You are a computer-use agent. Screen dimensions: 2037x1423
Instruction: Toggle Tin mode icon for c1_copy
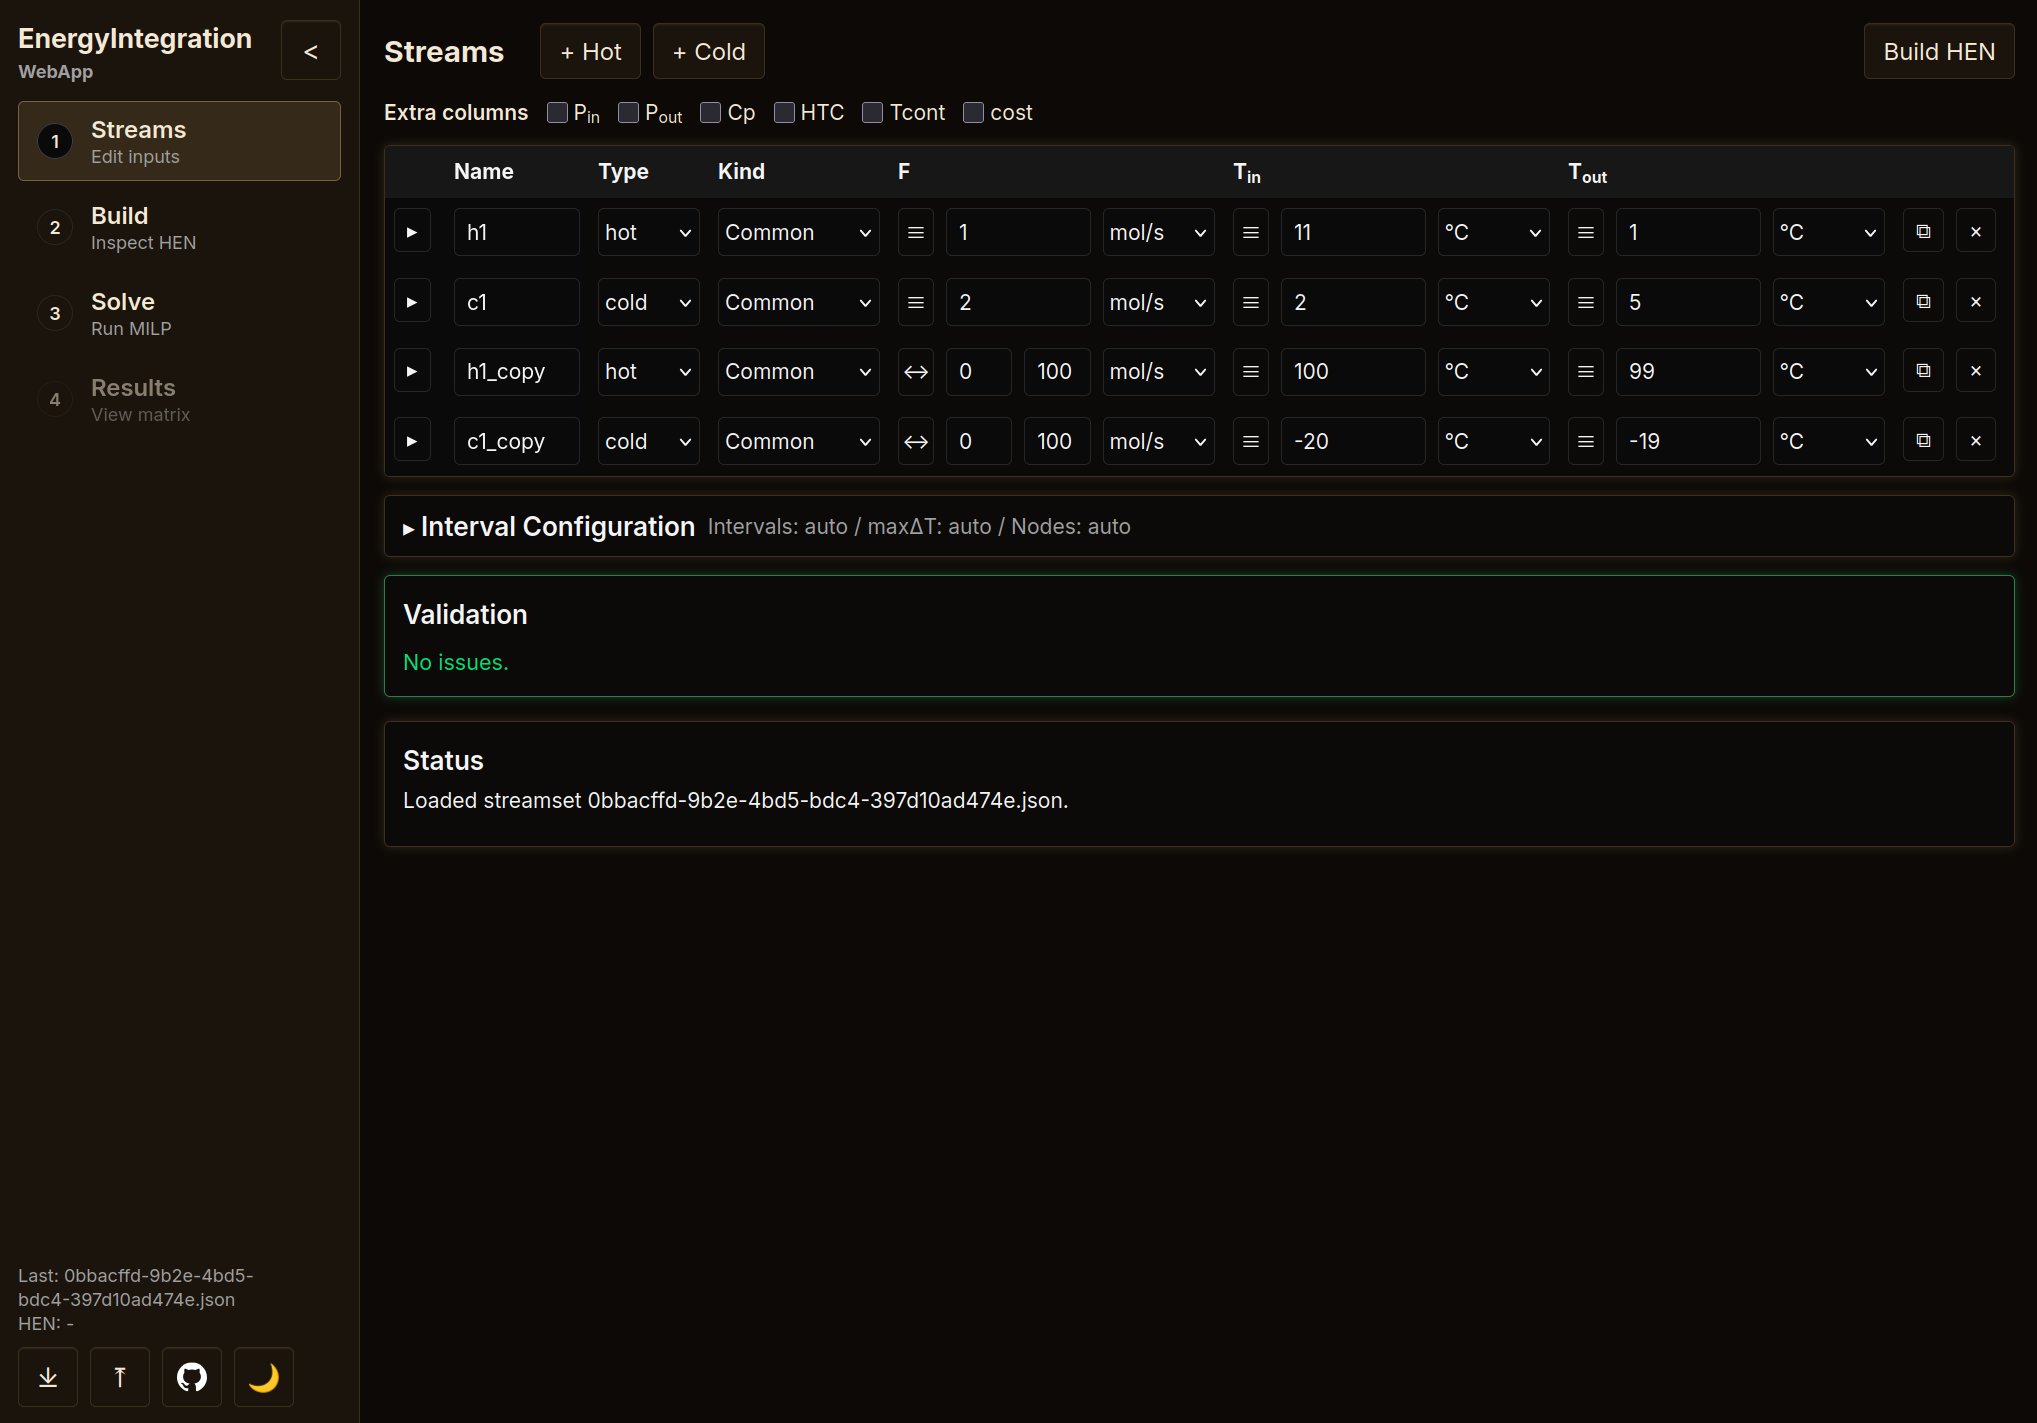point(1251,441)
